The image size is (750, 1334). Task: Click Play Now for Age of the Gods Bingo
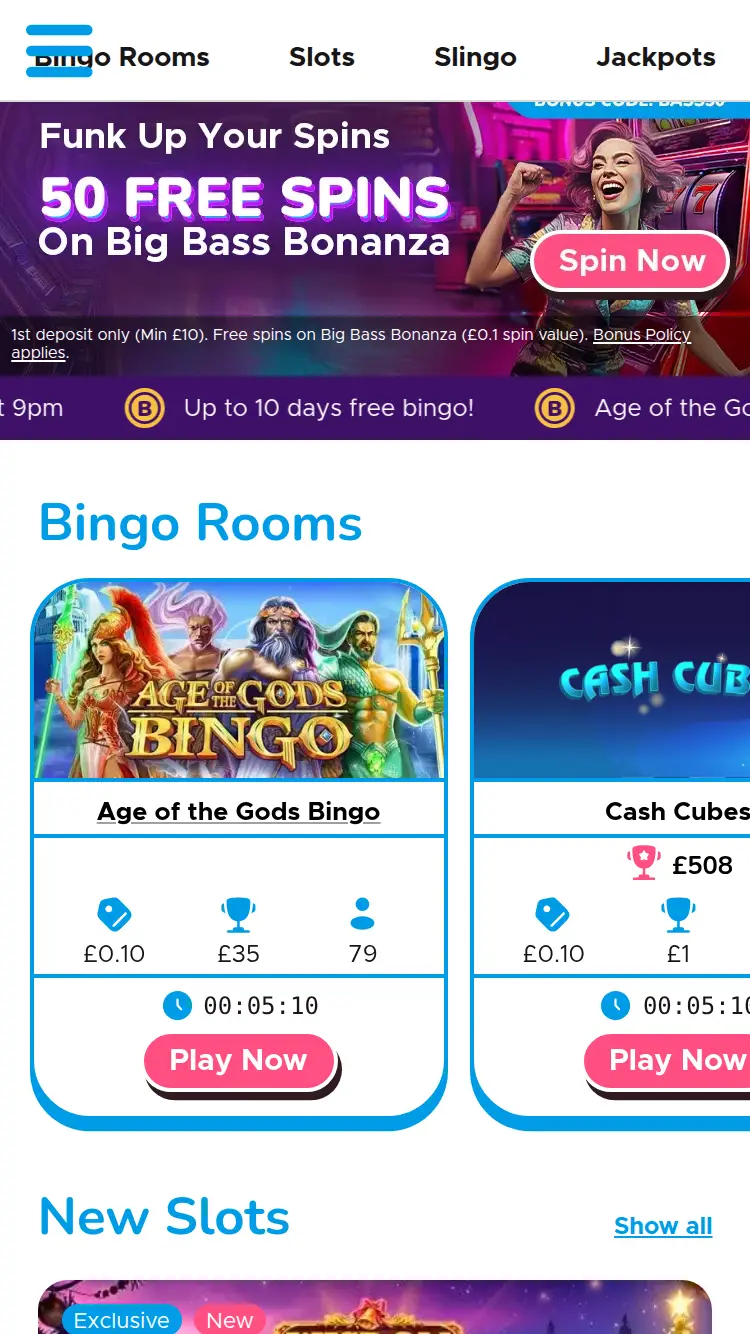coord(239,1060)
